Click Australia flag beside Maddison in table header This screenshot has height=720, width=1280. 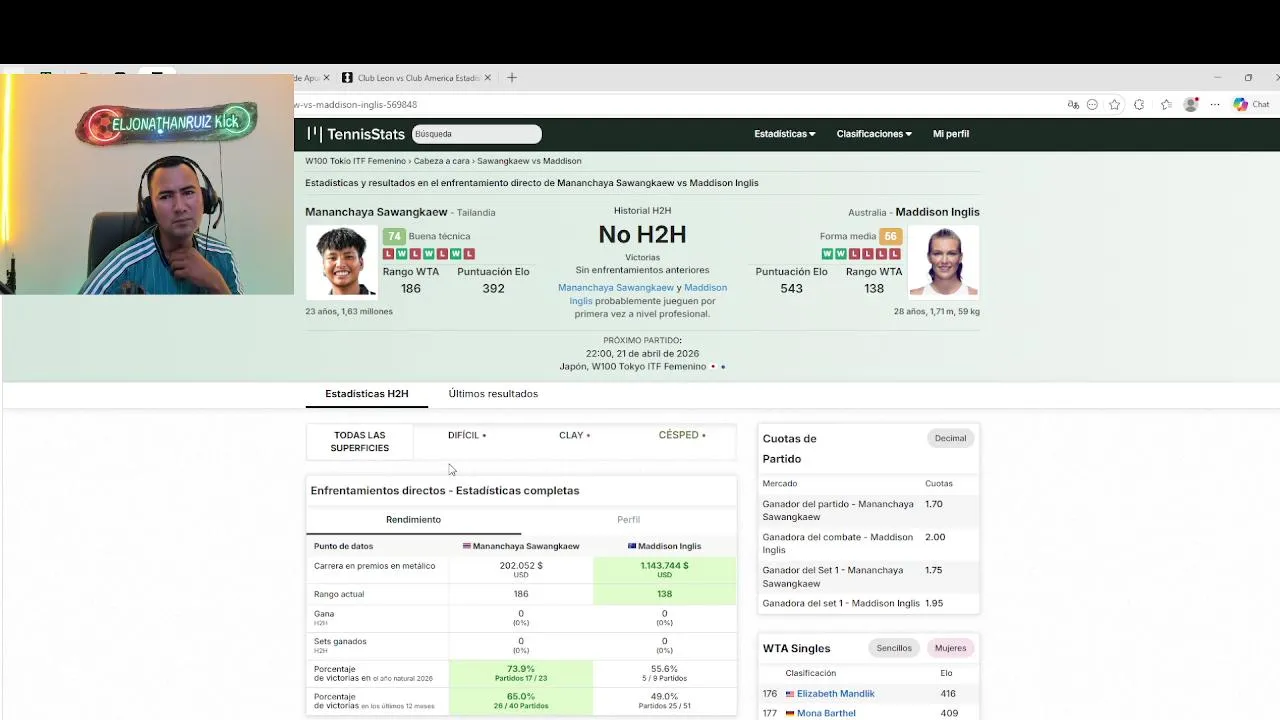(x=632, y=547)
